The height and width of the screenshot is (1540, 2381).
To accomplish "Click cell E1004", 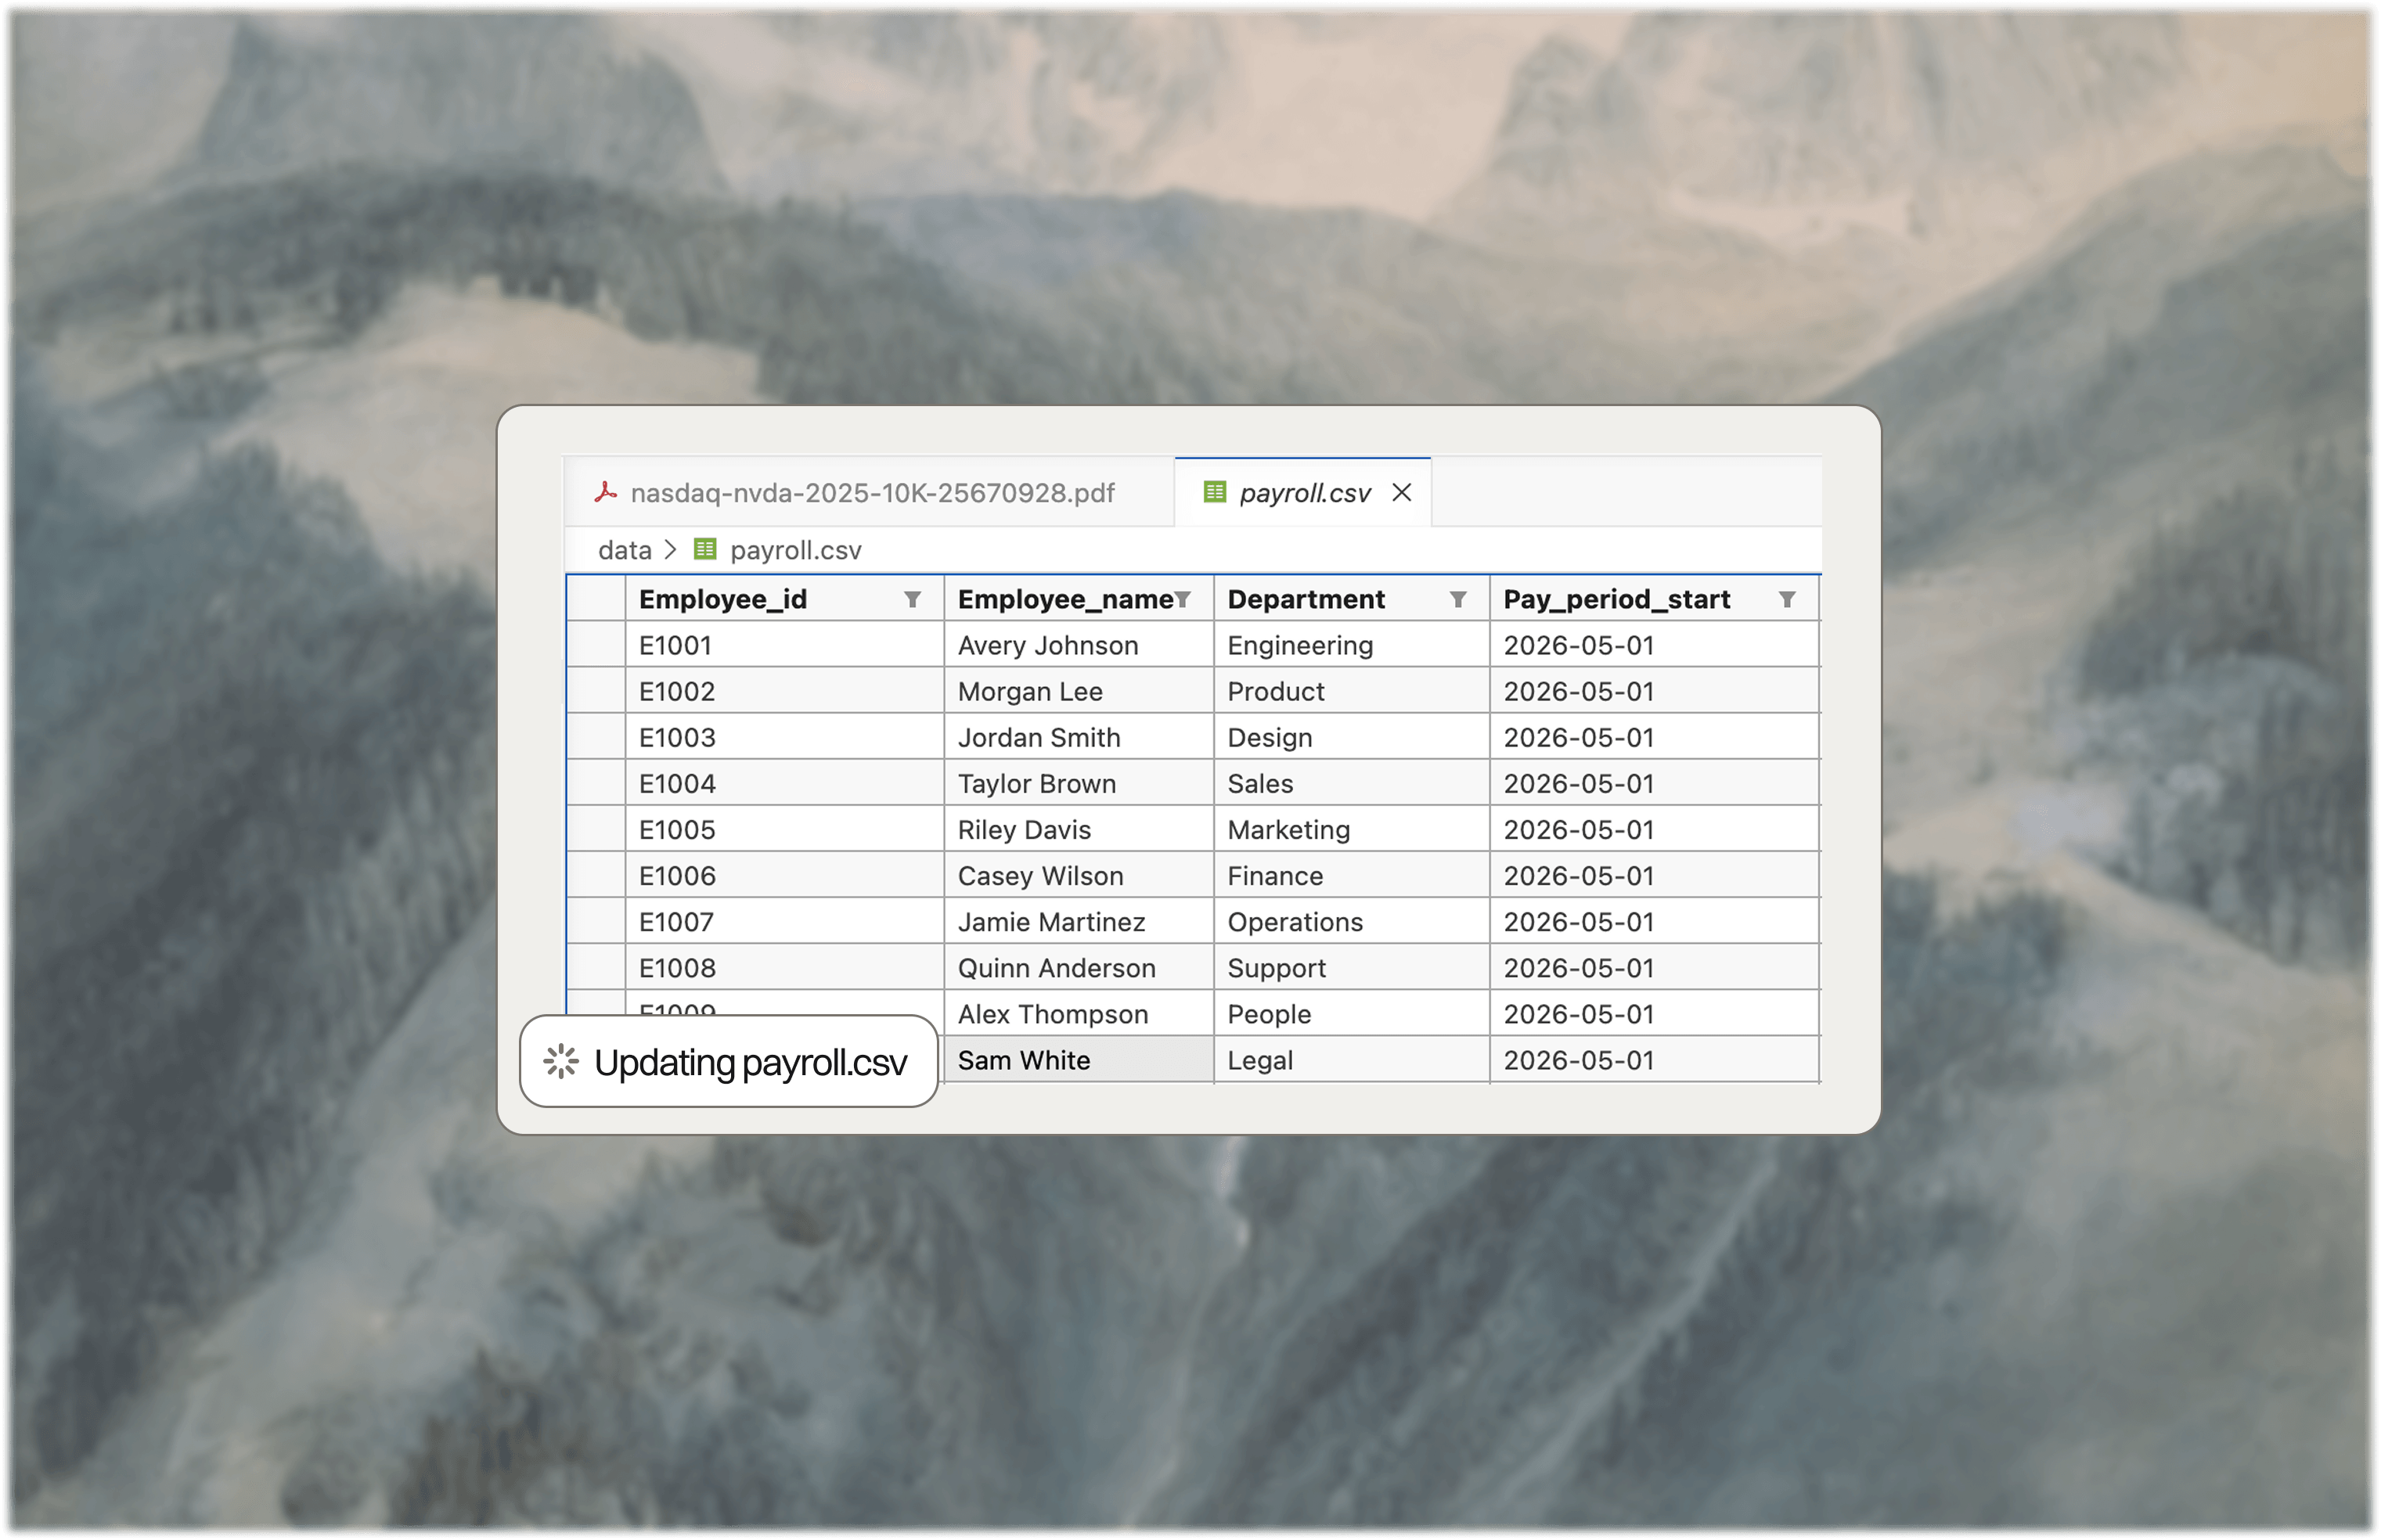I will (x=785, y=783).
